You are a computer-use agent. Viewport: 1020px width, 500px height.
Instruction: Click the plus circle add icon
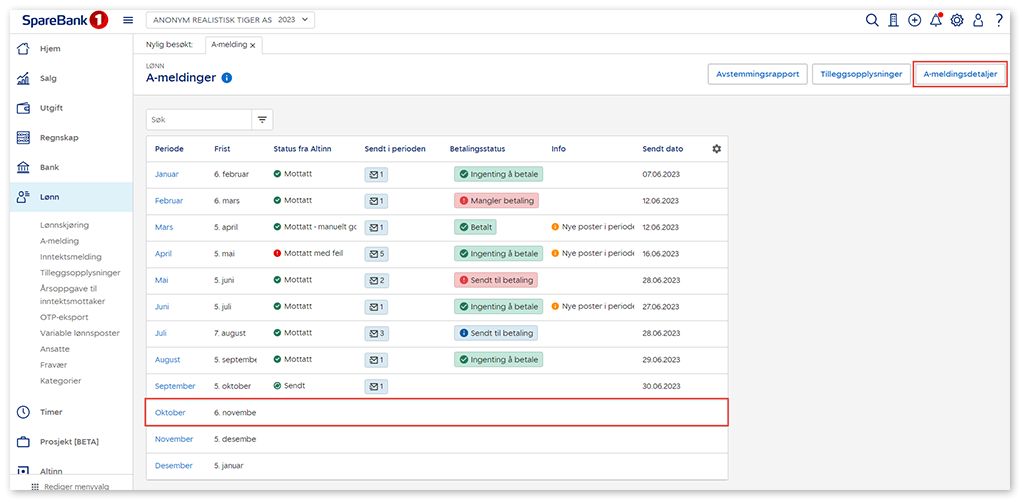914,20
